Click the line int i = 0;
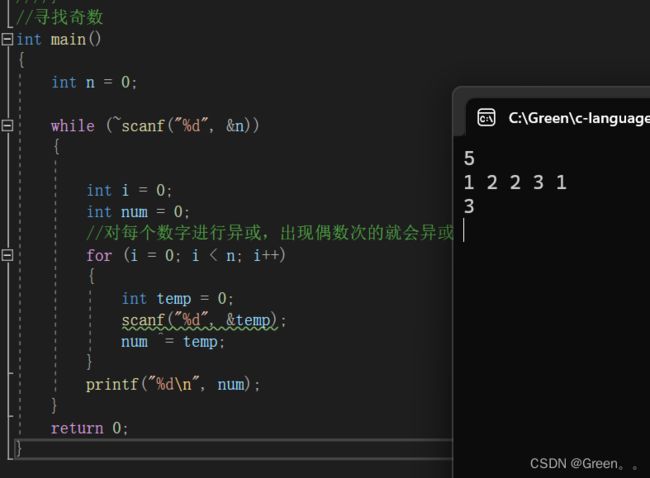 (129, 190)
